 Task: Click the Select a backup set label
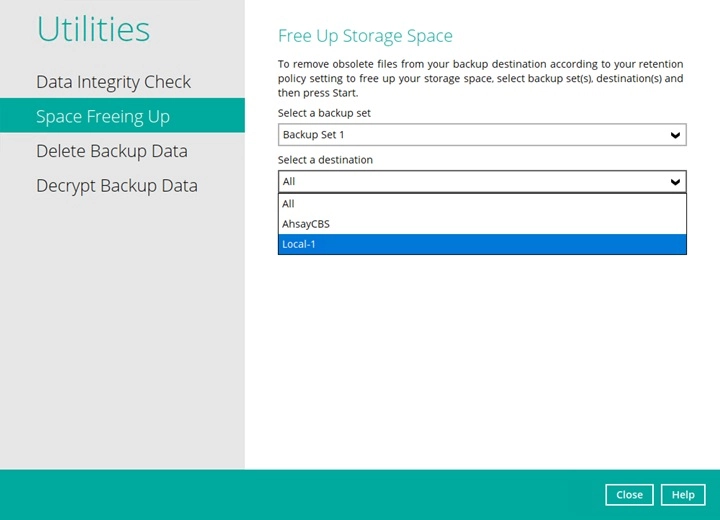324,114
